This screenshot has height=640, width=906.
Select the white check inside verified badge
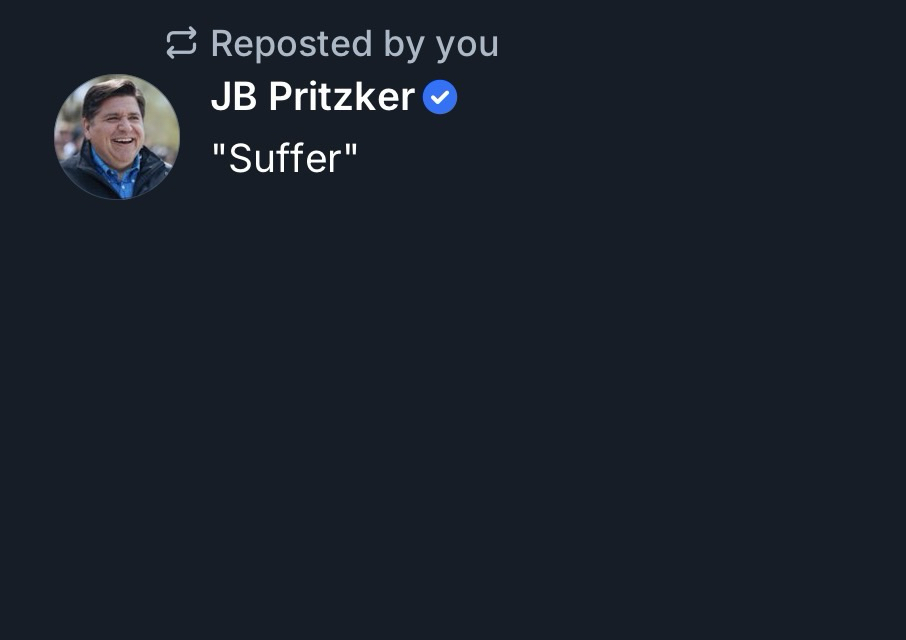coord(440,97)
